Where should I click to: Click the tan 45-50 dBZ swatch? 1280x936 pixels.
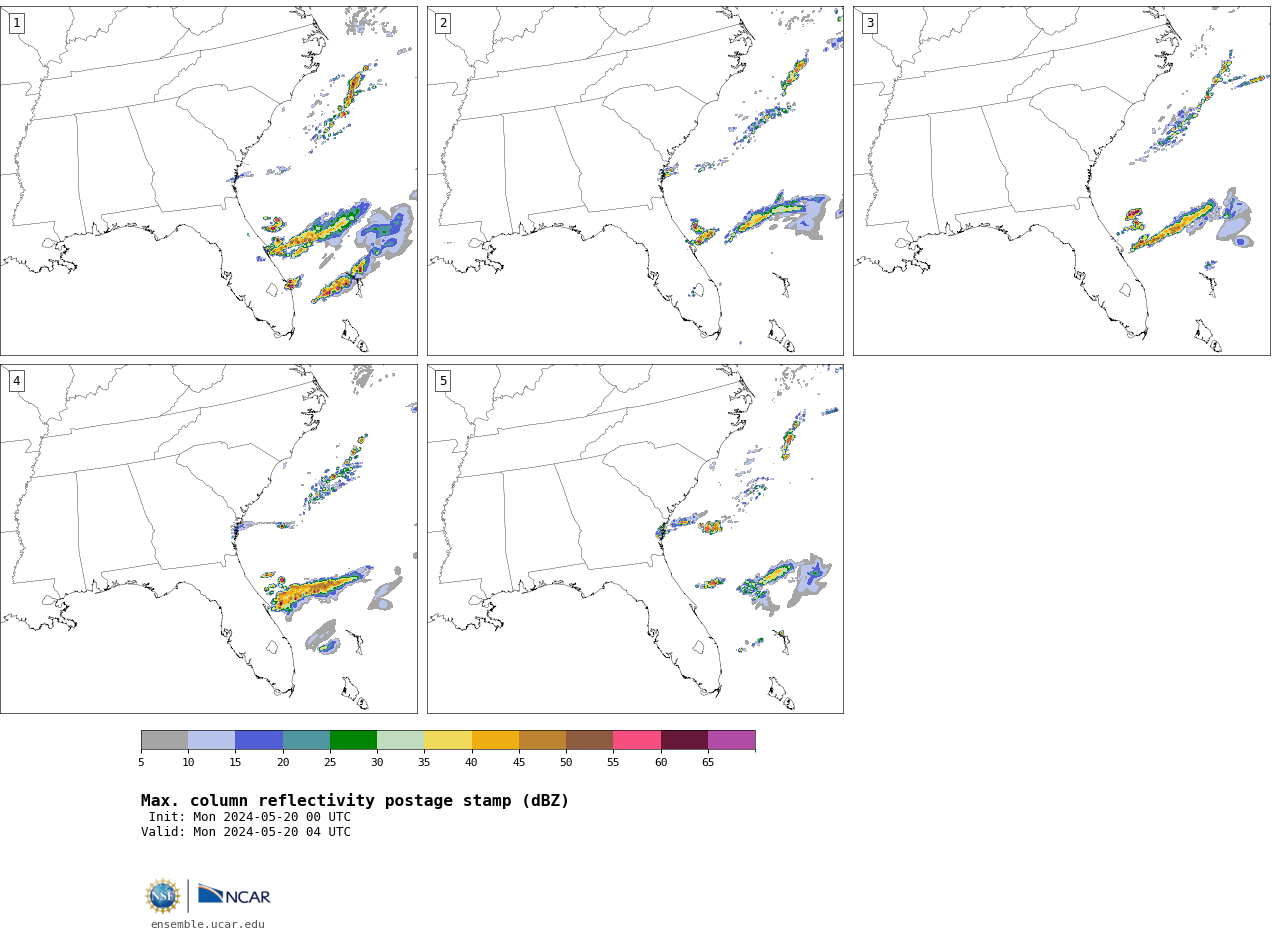point(542,740)
